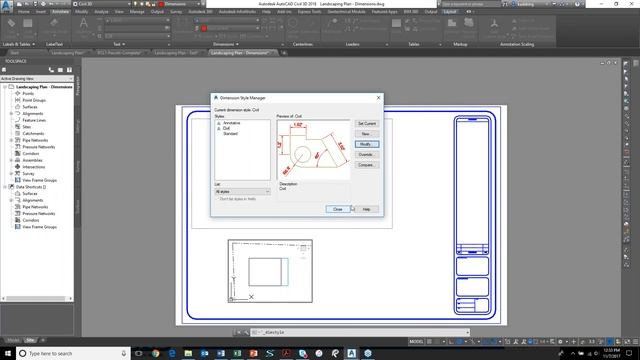Expand the Alignments node under Landscaping Plan
Screen dimensions: 640x360
pos(11,113)
